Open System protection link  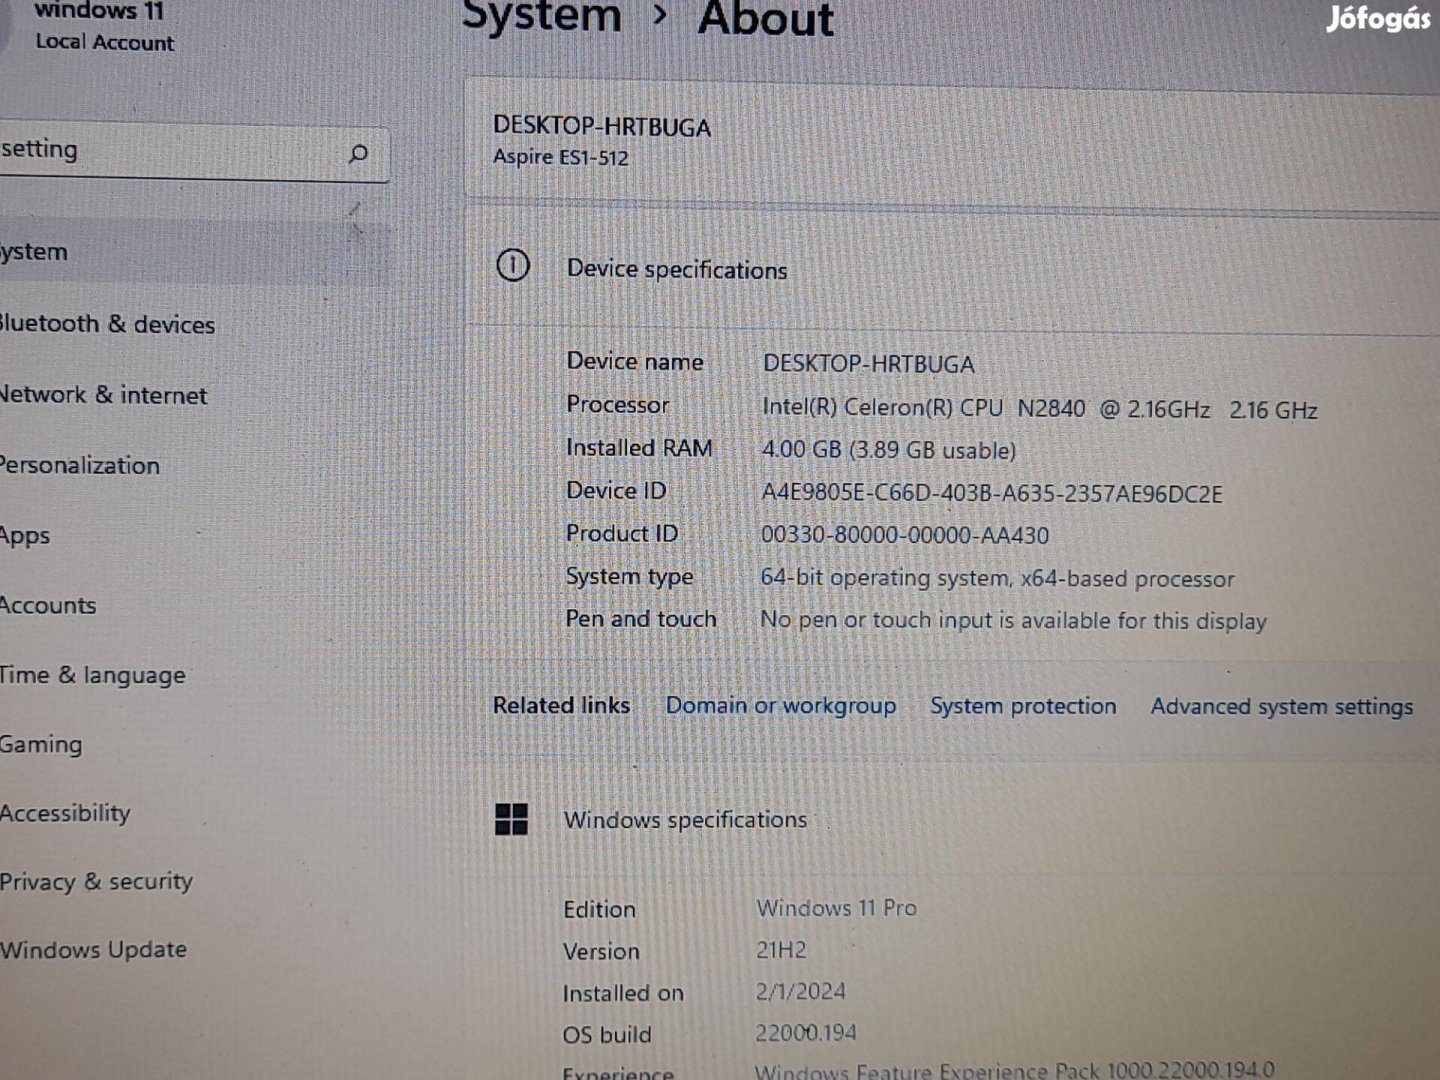click(x=1023, y=706)
